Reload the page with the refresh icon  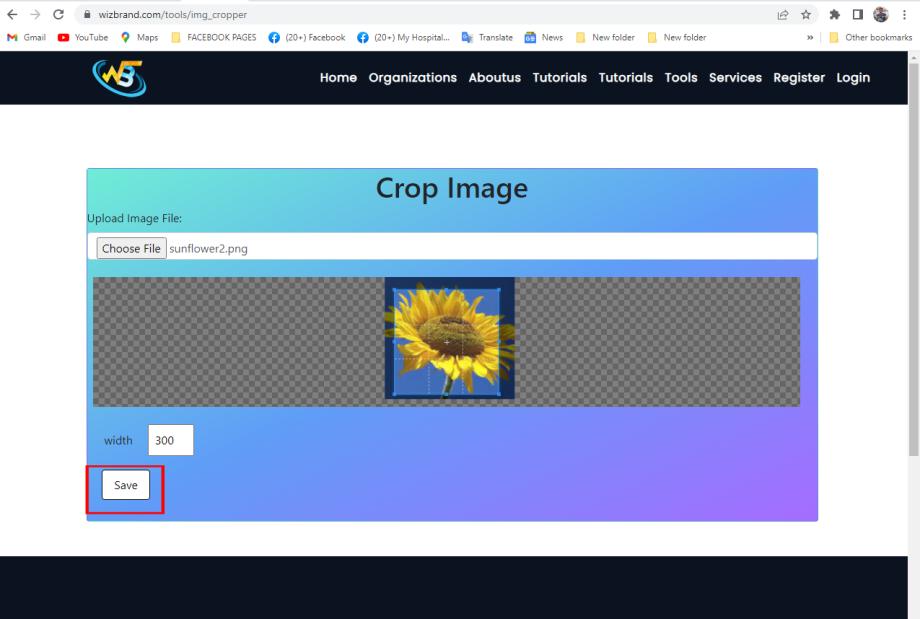[x=58, y=15]
